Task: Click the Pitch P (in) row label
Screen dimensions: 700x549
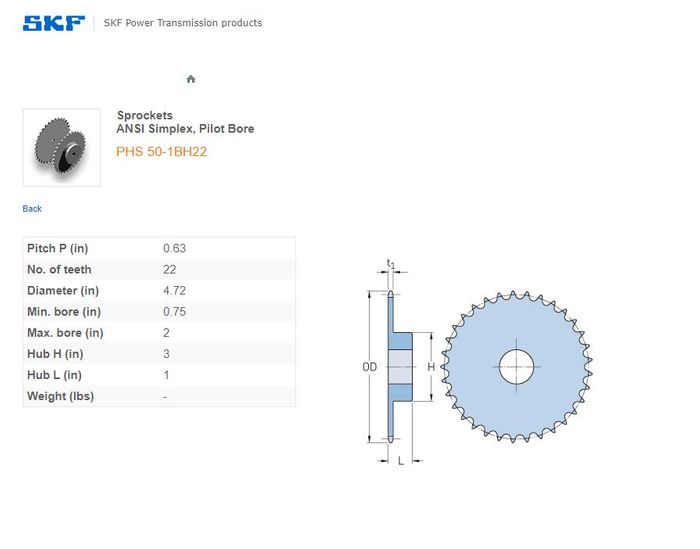Action: (62, 248)
